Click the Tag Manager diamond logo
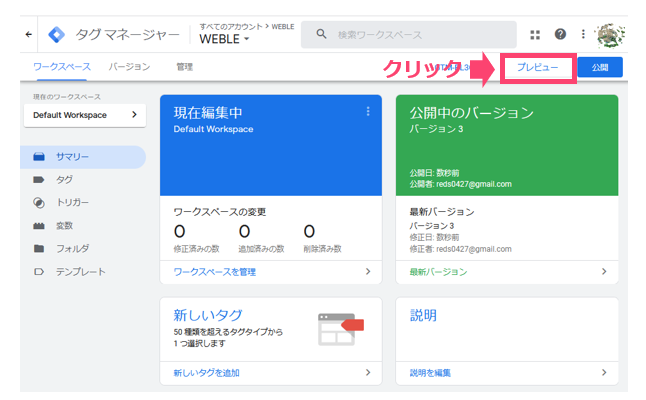 (x=56, y=35)
